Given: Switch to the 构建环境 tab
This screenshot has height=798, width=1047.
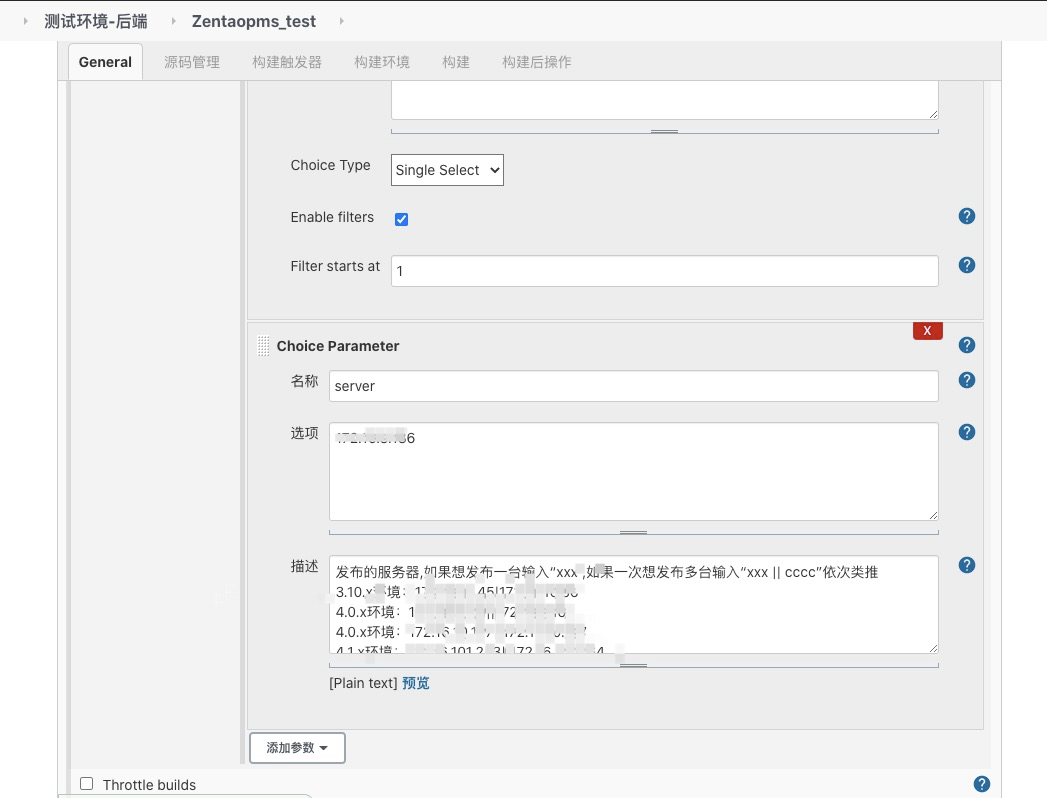Looking at the screenshot, I should (x=382, y=62).
